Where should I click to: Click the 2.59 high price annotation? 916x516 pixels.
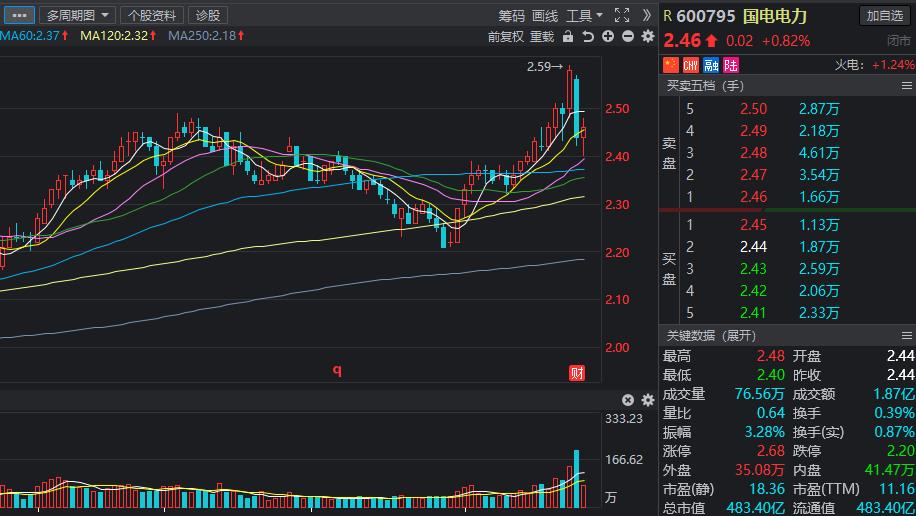(545, 67)
